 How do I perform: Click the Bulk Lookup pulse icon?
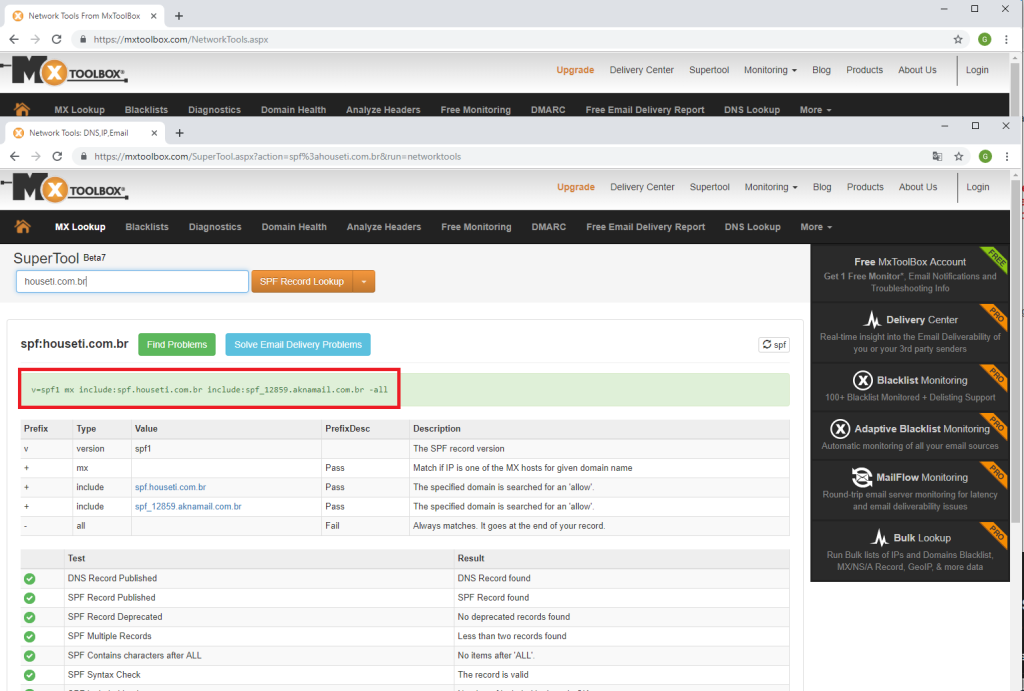(x=880, y=538)
